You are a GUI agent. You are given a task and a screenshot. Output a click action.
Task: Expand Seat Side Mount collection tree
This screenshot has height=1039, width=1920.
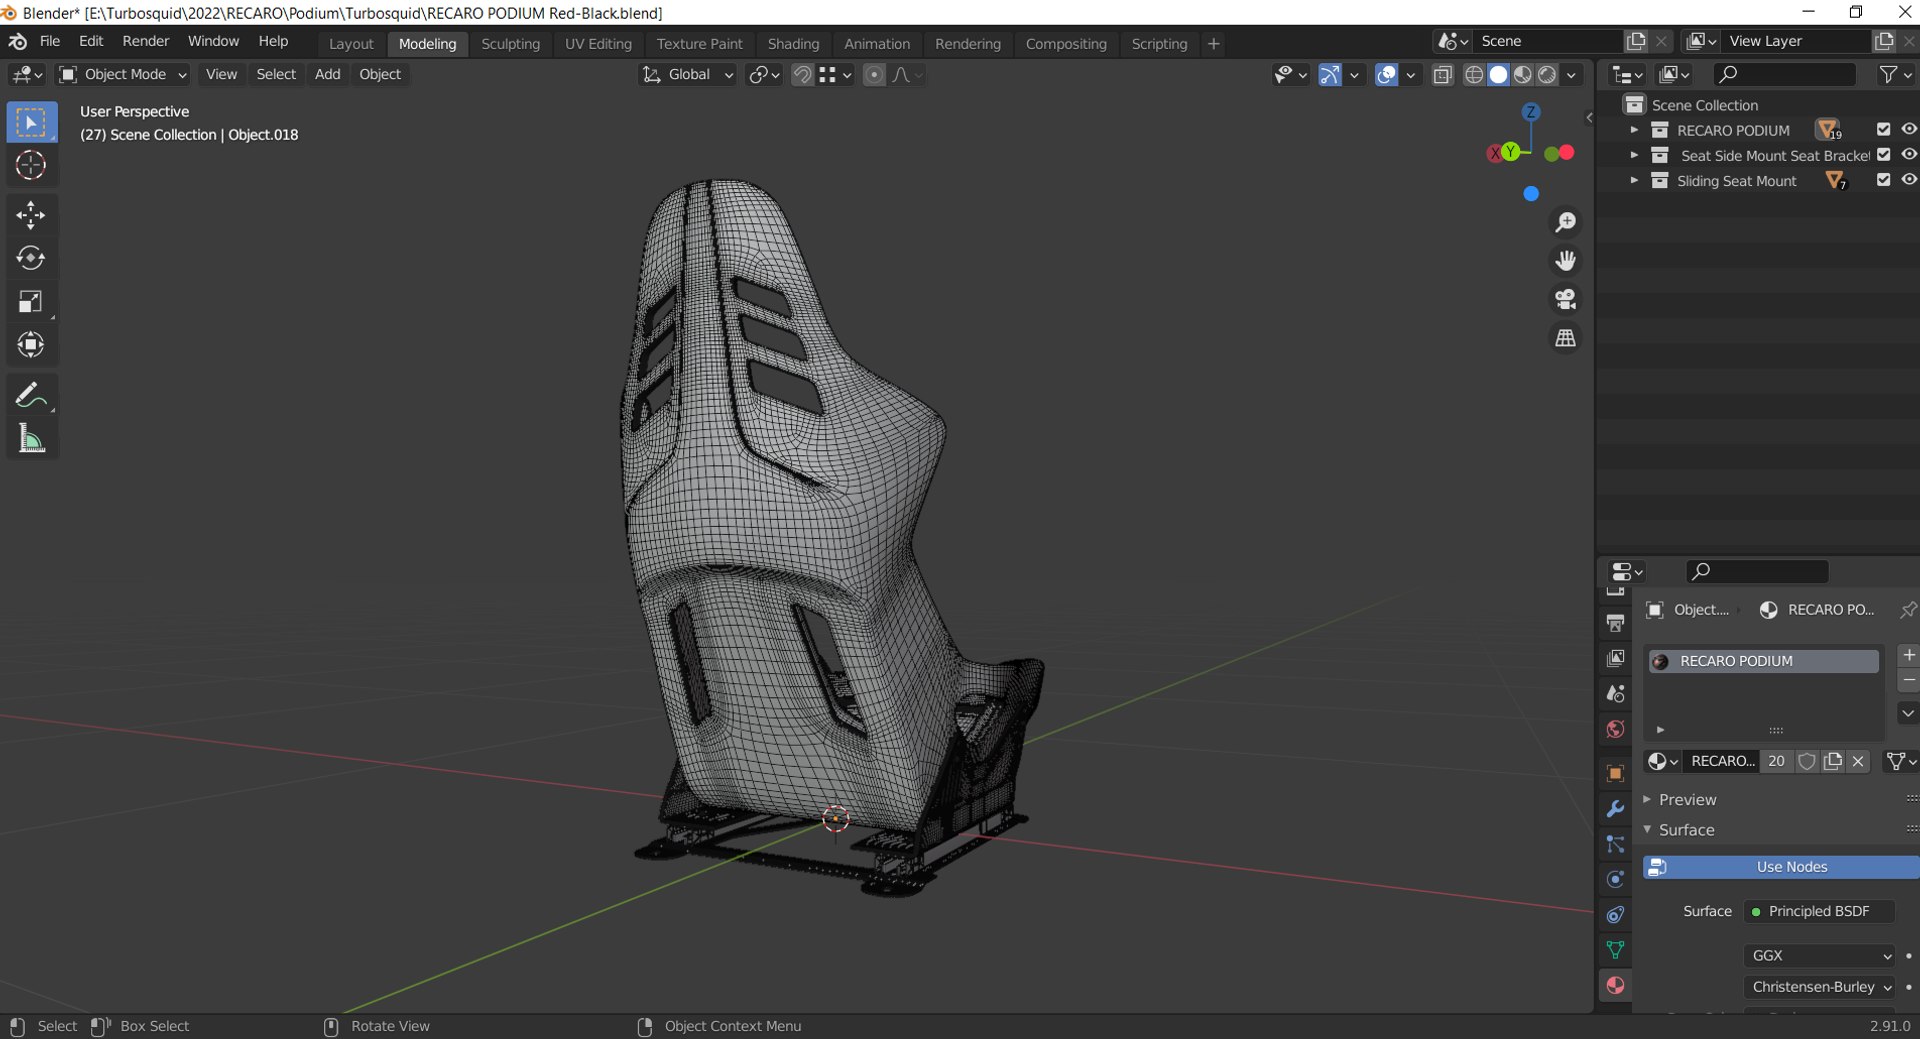click(x=1634, y=155)
